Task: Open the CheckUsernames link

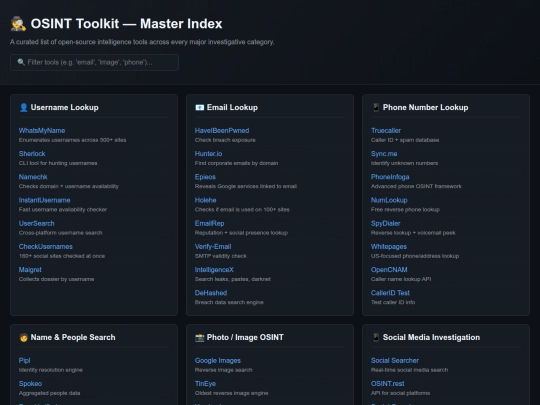Action: (x=45, y=247)
